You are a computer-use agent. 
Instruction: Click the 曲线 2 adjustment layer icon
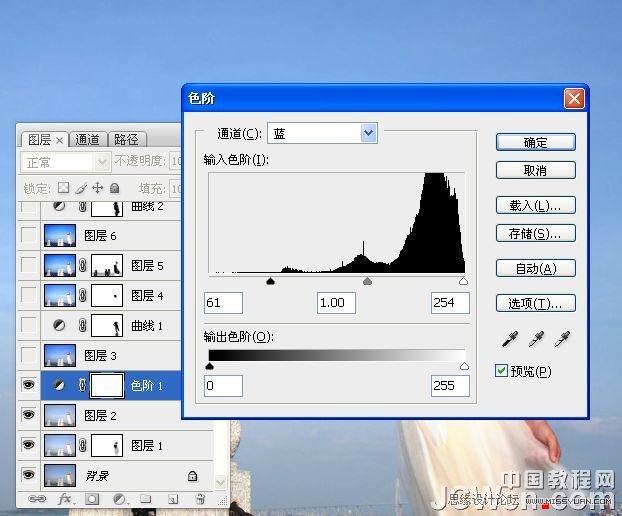point(59,206)
